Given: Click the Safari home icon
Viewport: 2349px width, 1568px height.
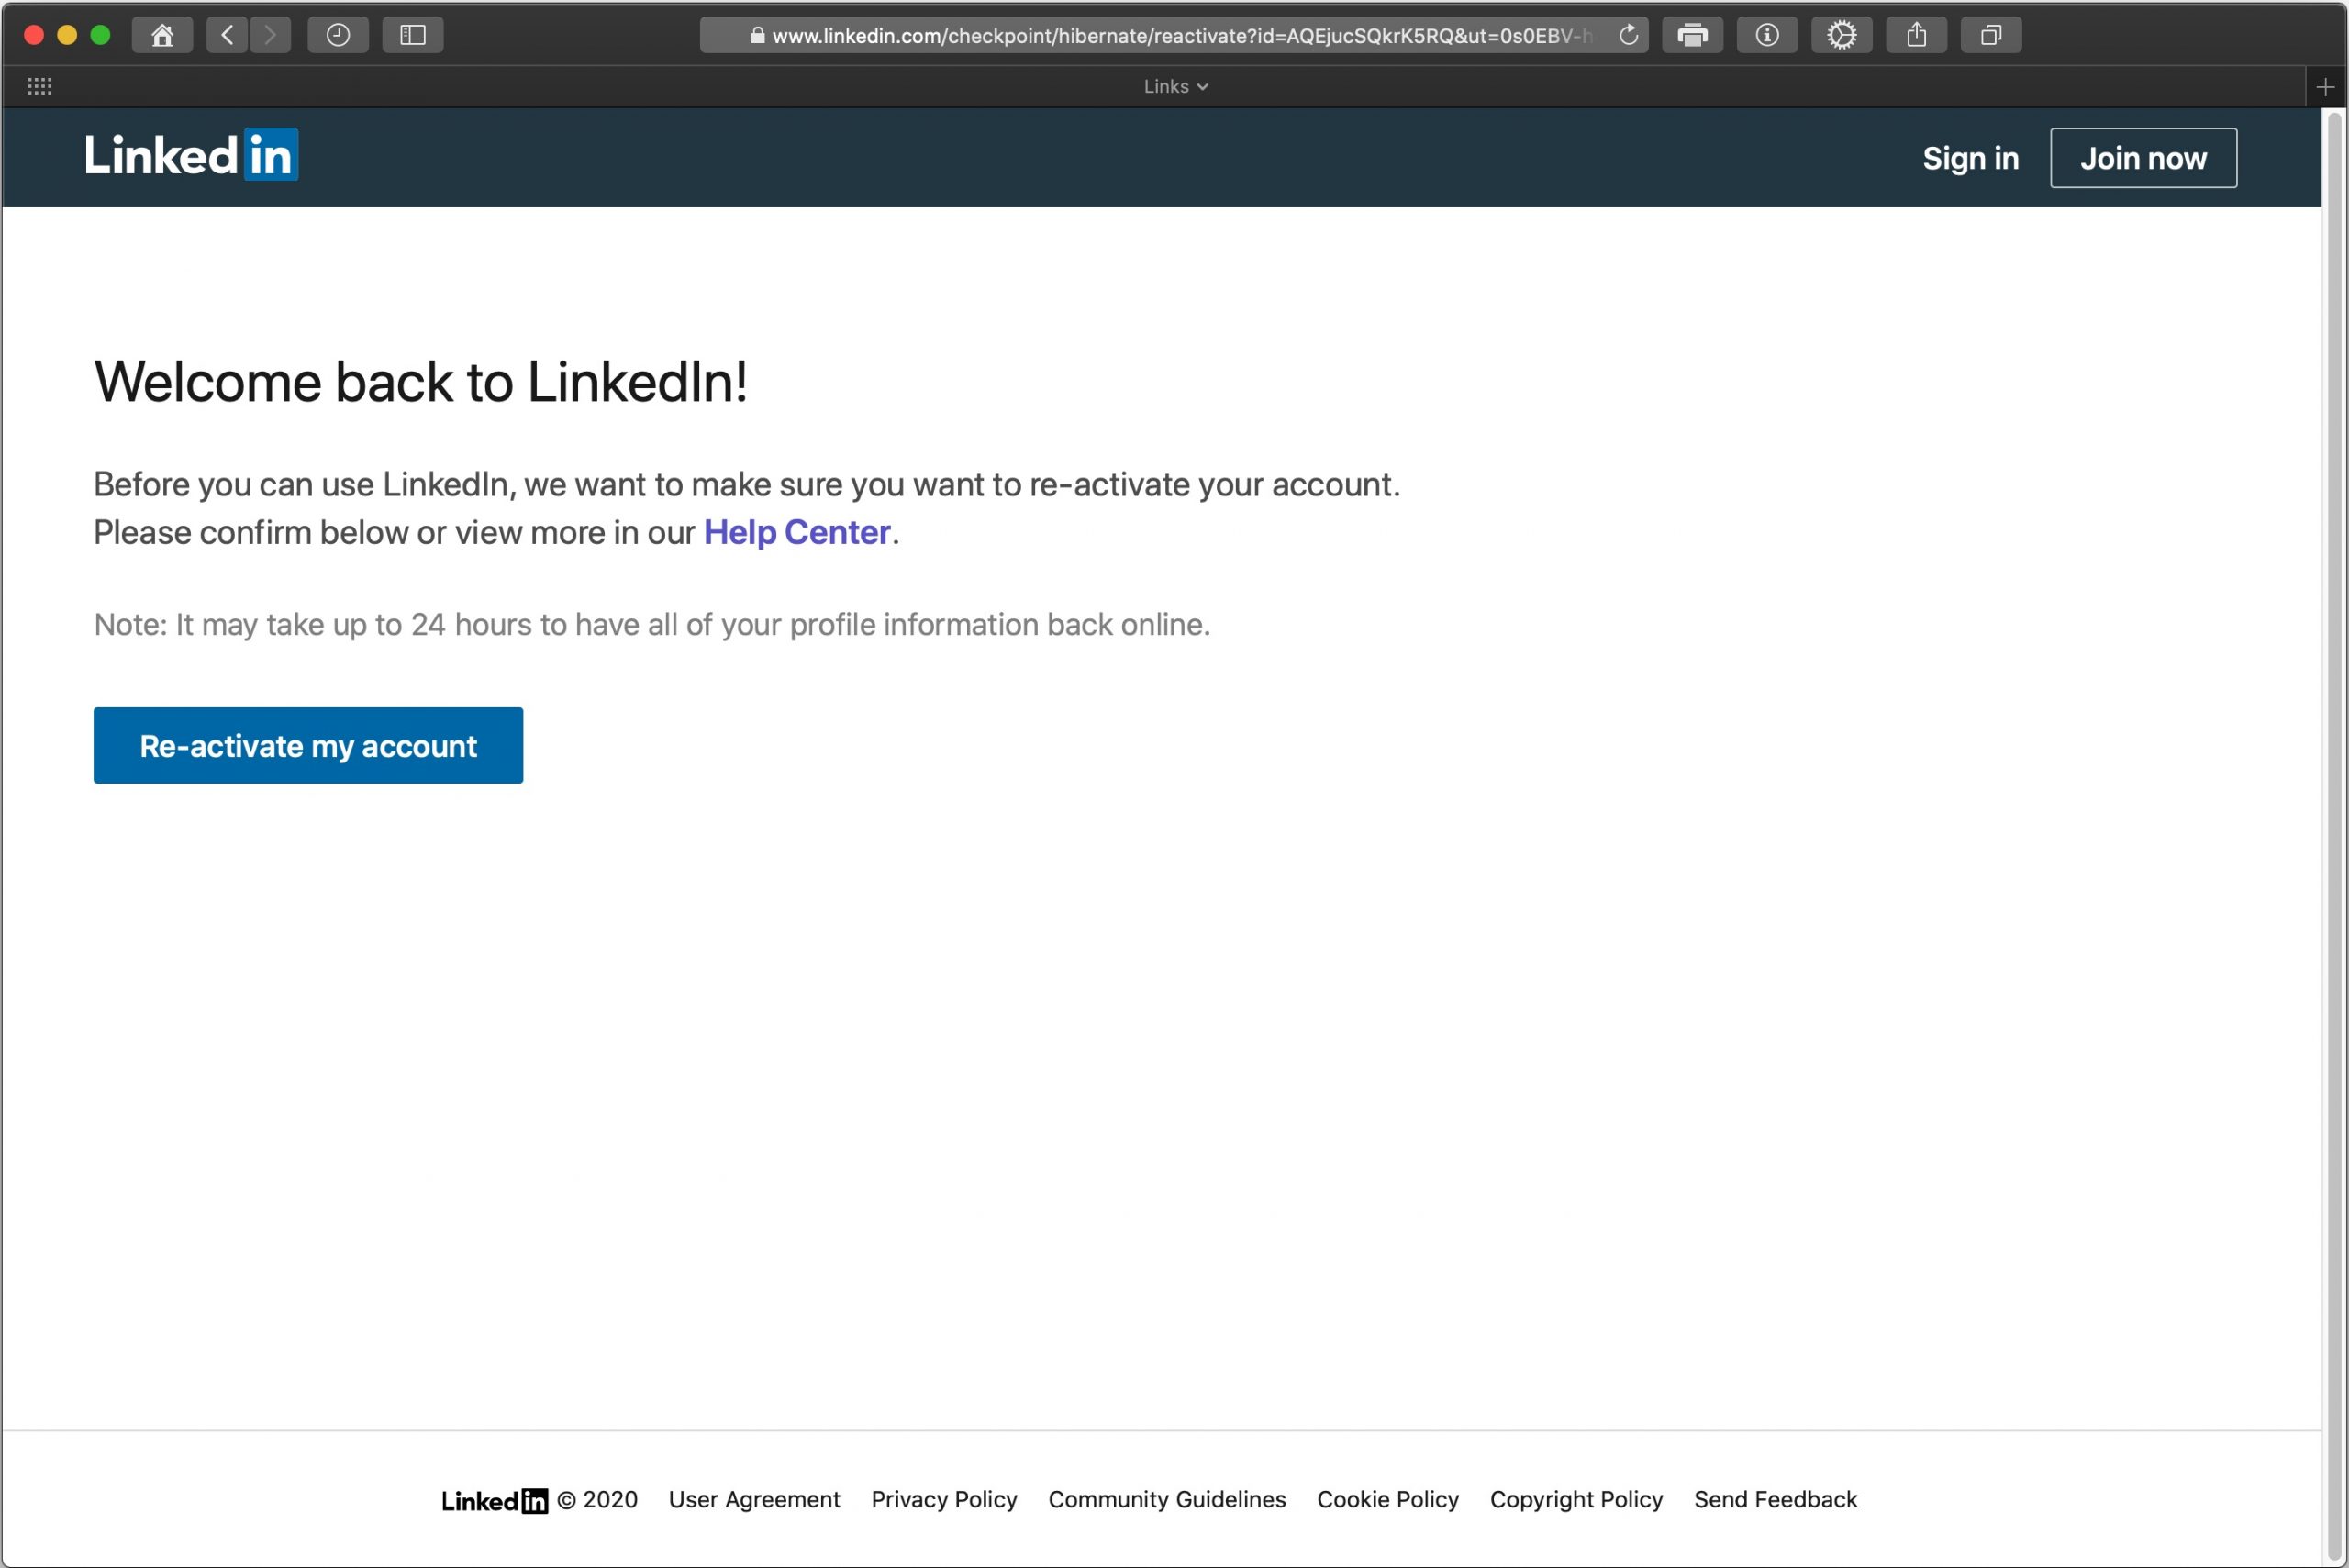Looking at the screenshot, I should (162, 35).
